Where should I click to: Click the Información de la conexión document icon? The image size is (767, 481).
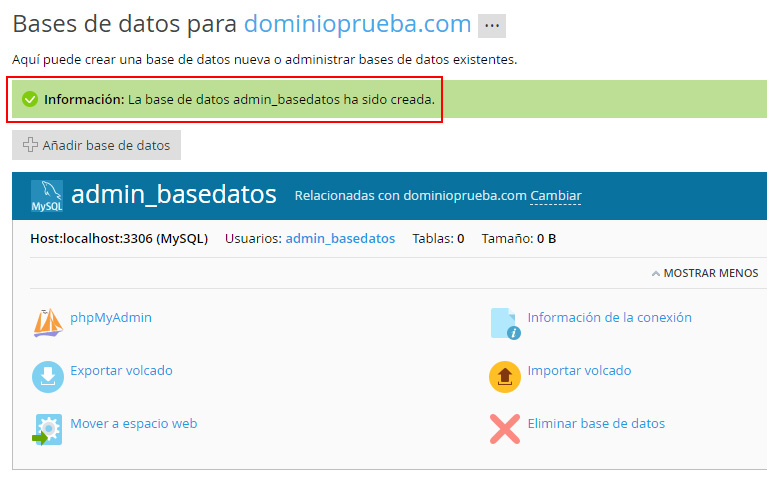[505, 323]
